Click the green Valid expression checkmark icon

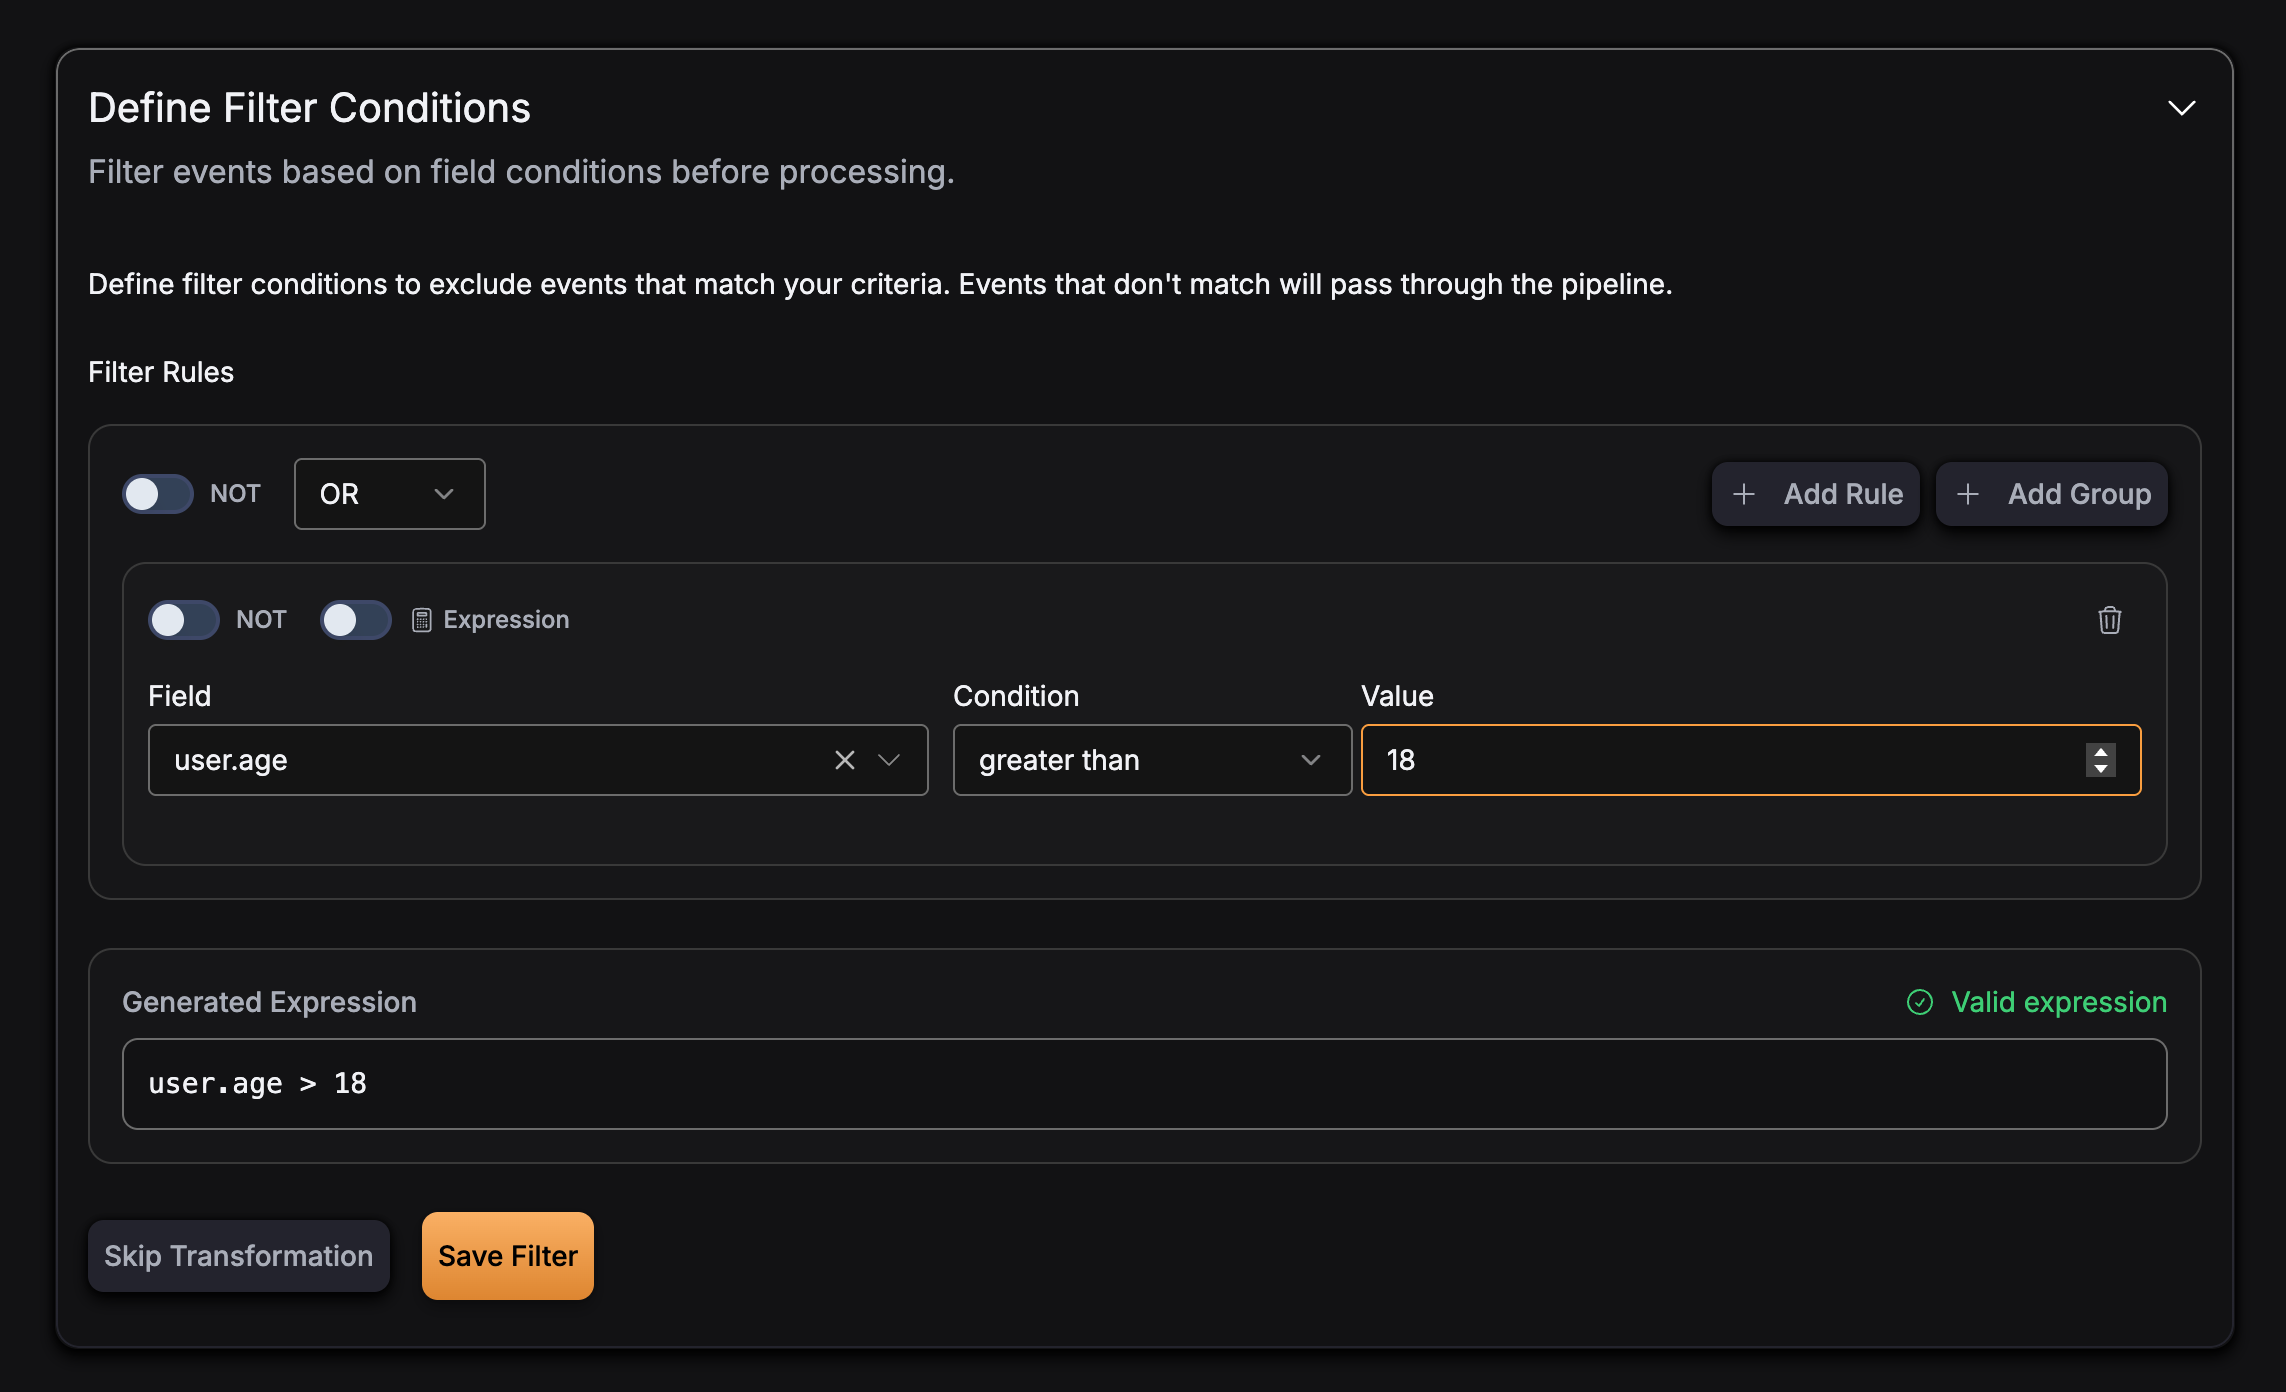point(1919,1002)
